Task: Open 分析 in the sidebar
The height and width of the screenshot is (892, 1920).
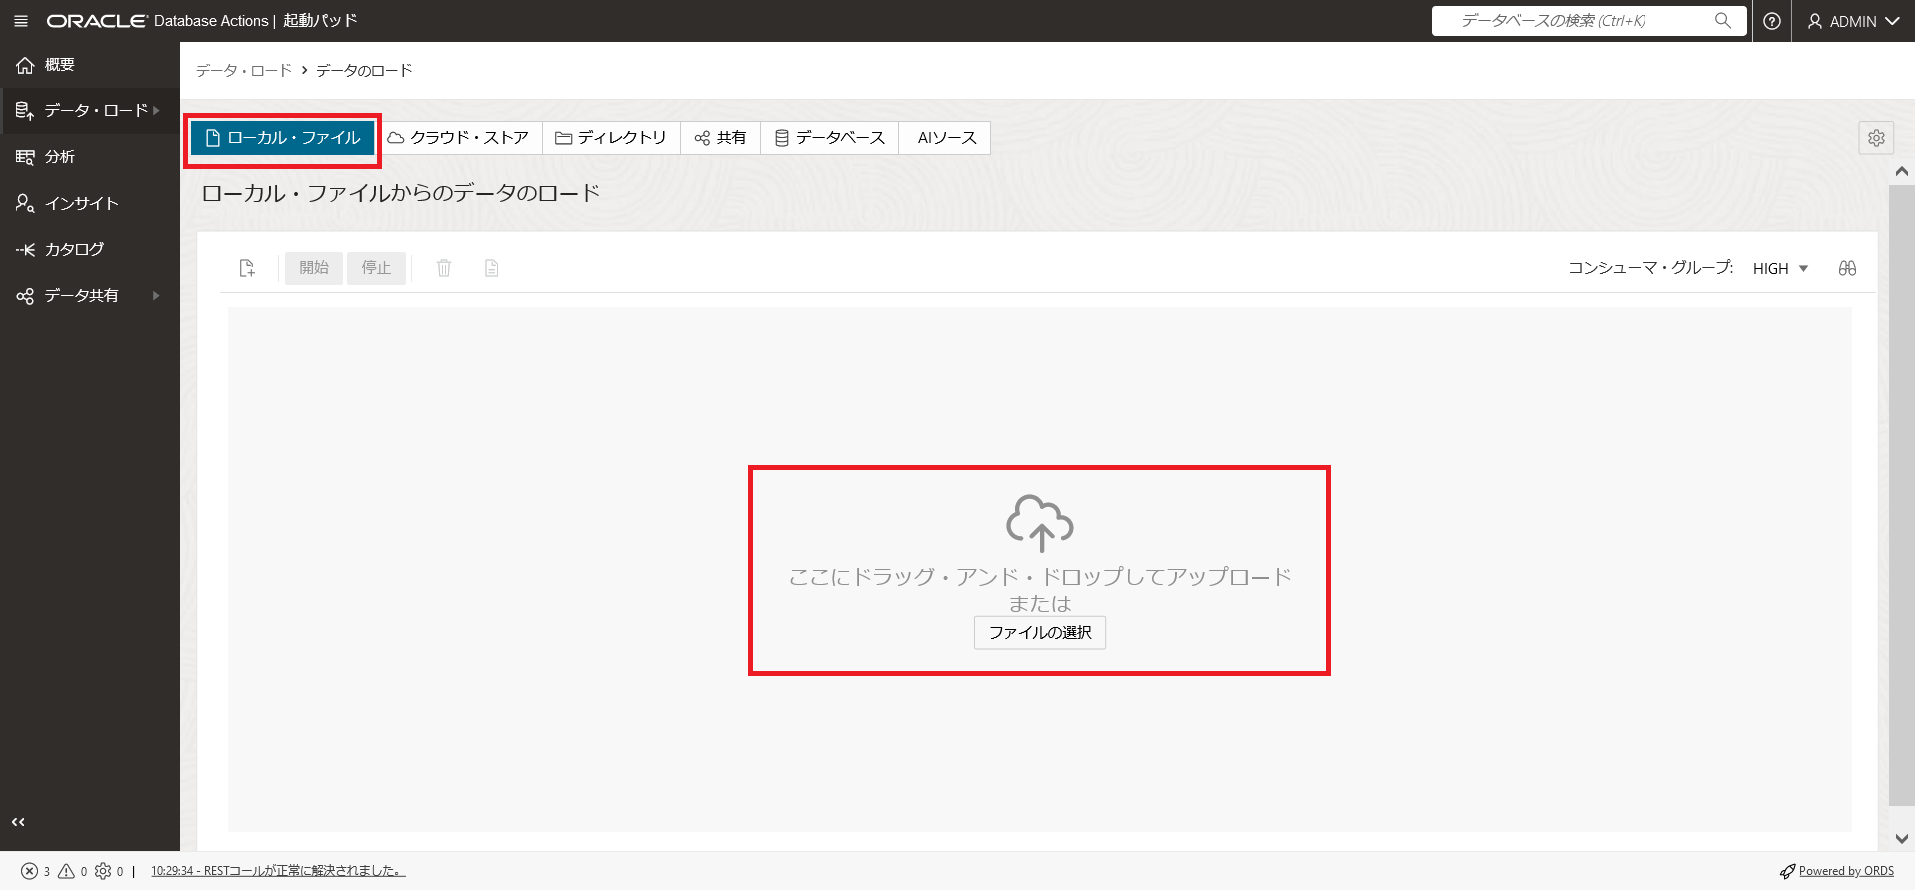Action: (x=90, y=156)
